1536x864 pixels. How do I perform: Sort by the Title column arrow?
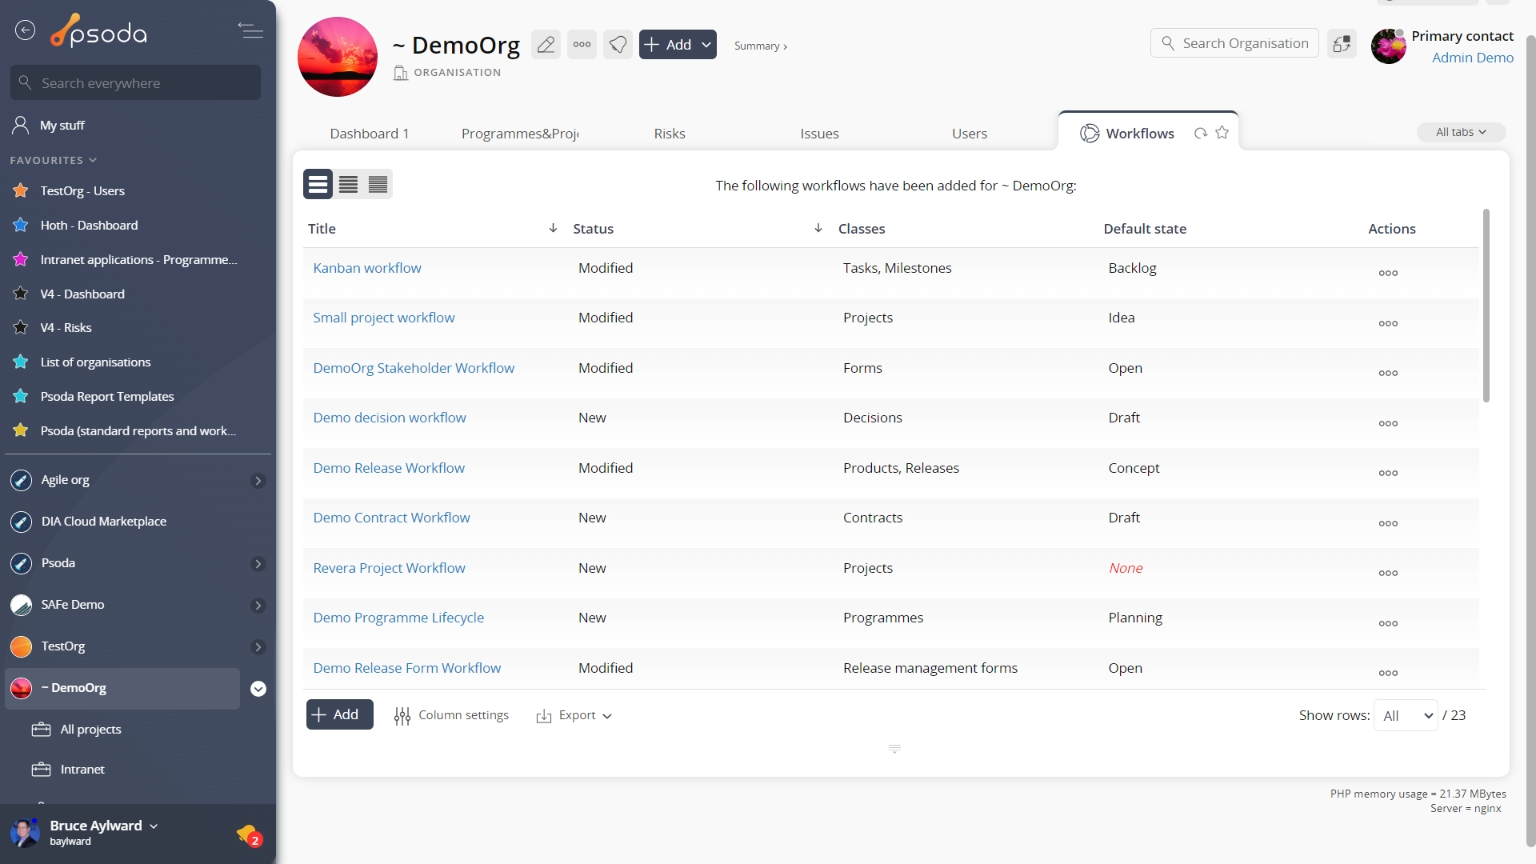553,228
